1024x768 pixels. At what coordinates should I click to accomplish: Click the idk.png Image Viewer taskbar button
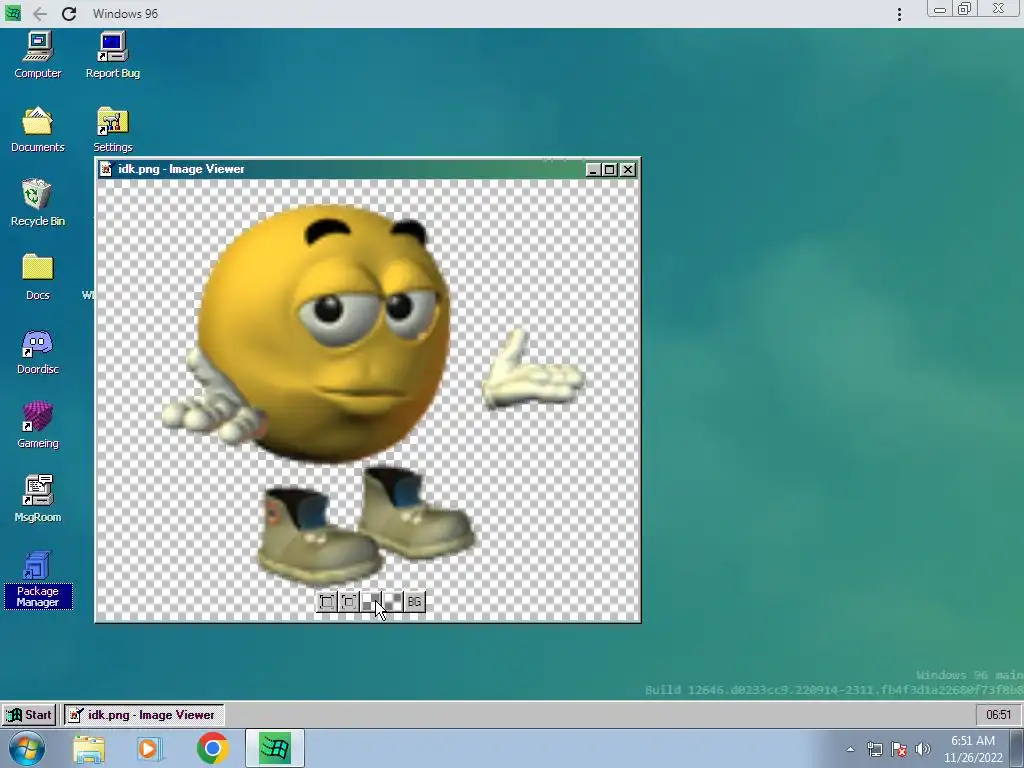(x=144, y=715)
